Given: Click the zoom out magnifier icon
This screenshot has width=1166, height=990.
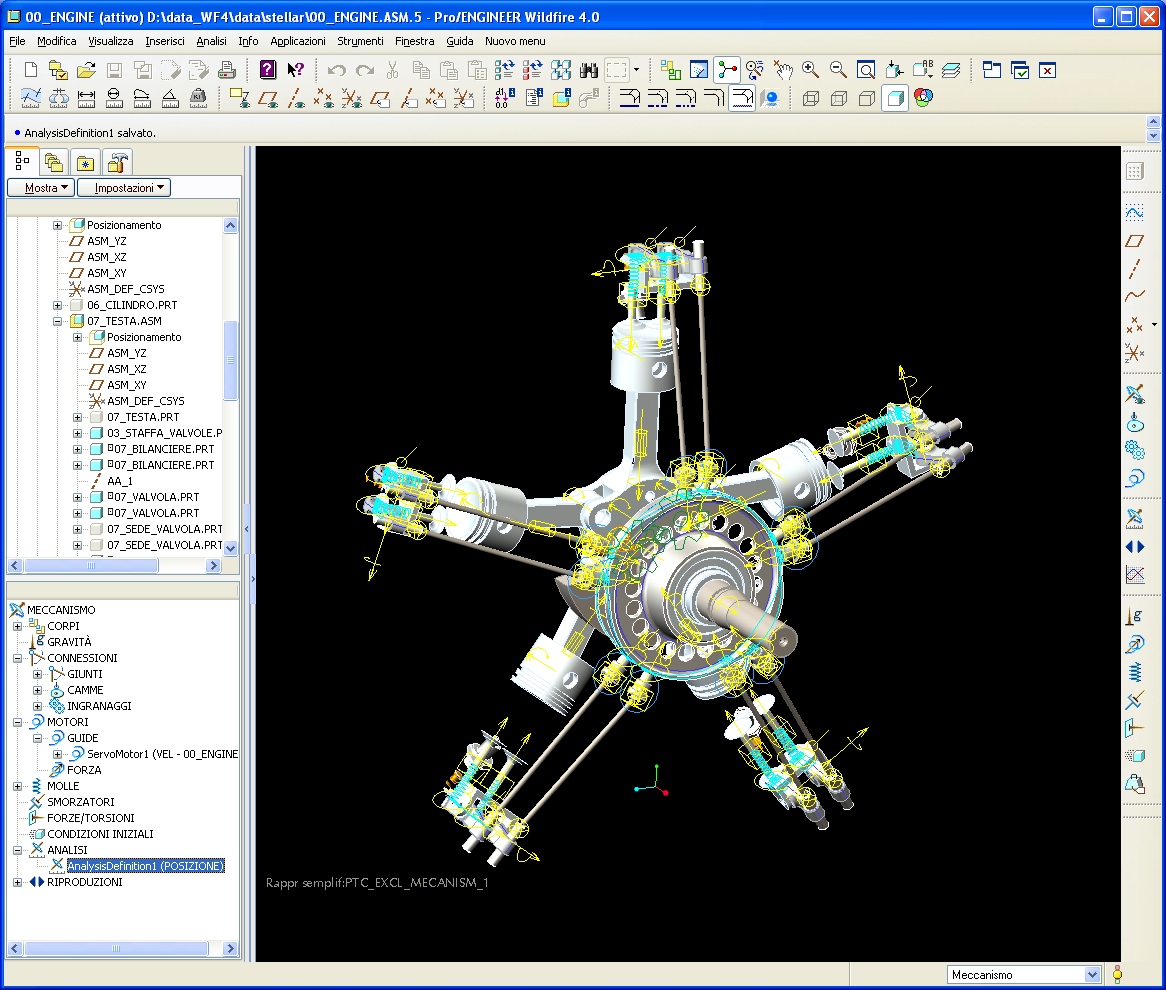Looking at the screenshot, I should tap(838, 71).
